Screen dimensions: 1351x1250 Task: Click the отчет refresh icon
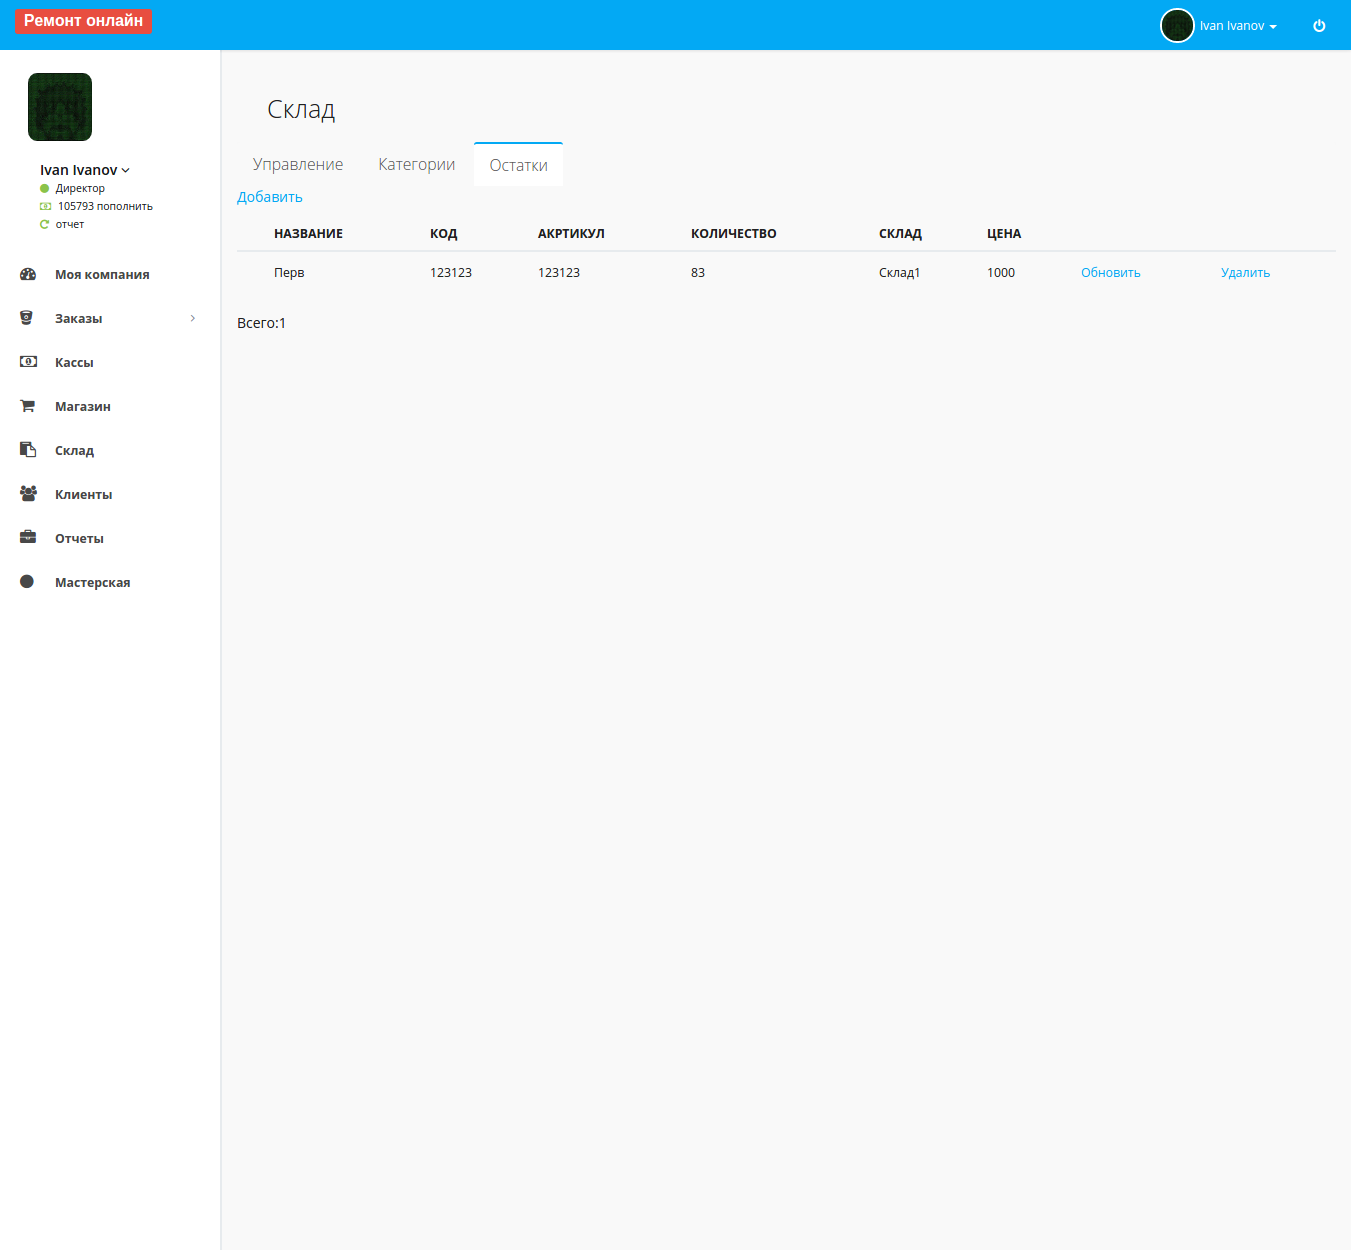44,224
